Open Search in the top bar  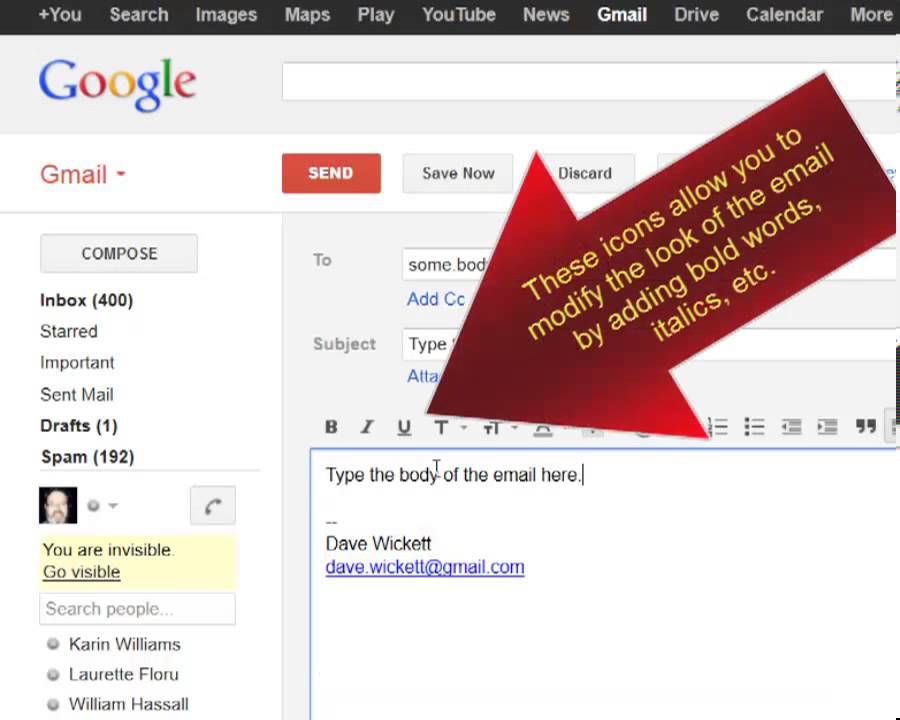coord(139,15)
